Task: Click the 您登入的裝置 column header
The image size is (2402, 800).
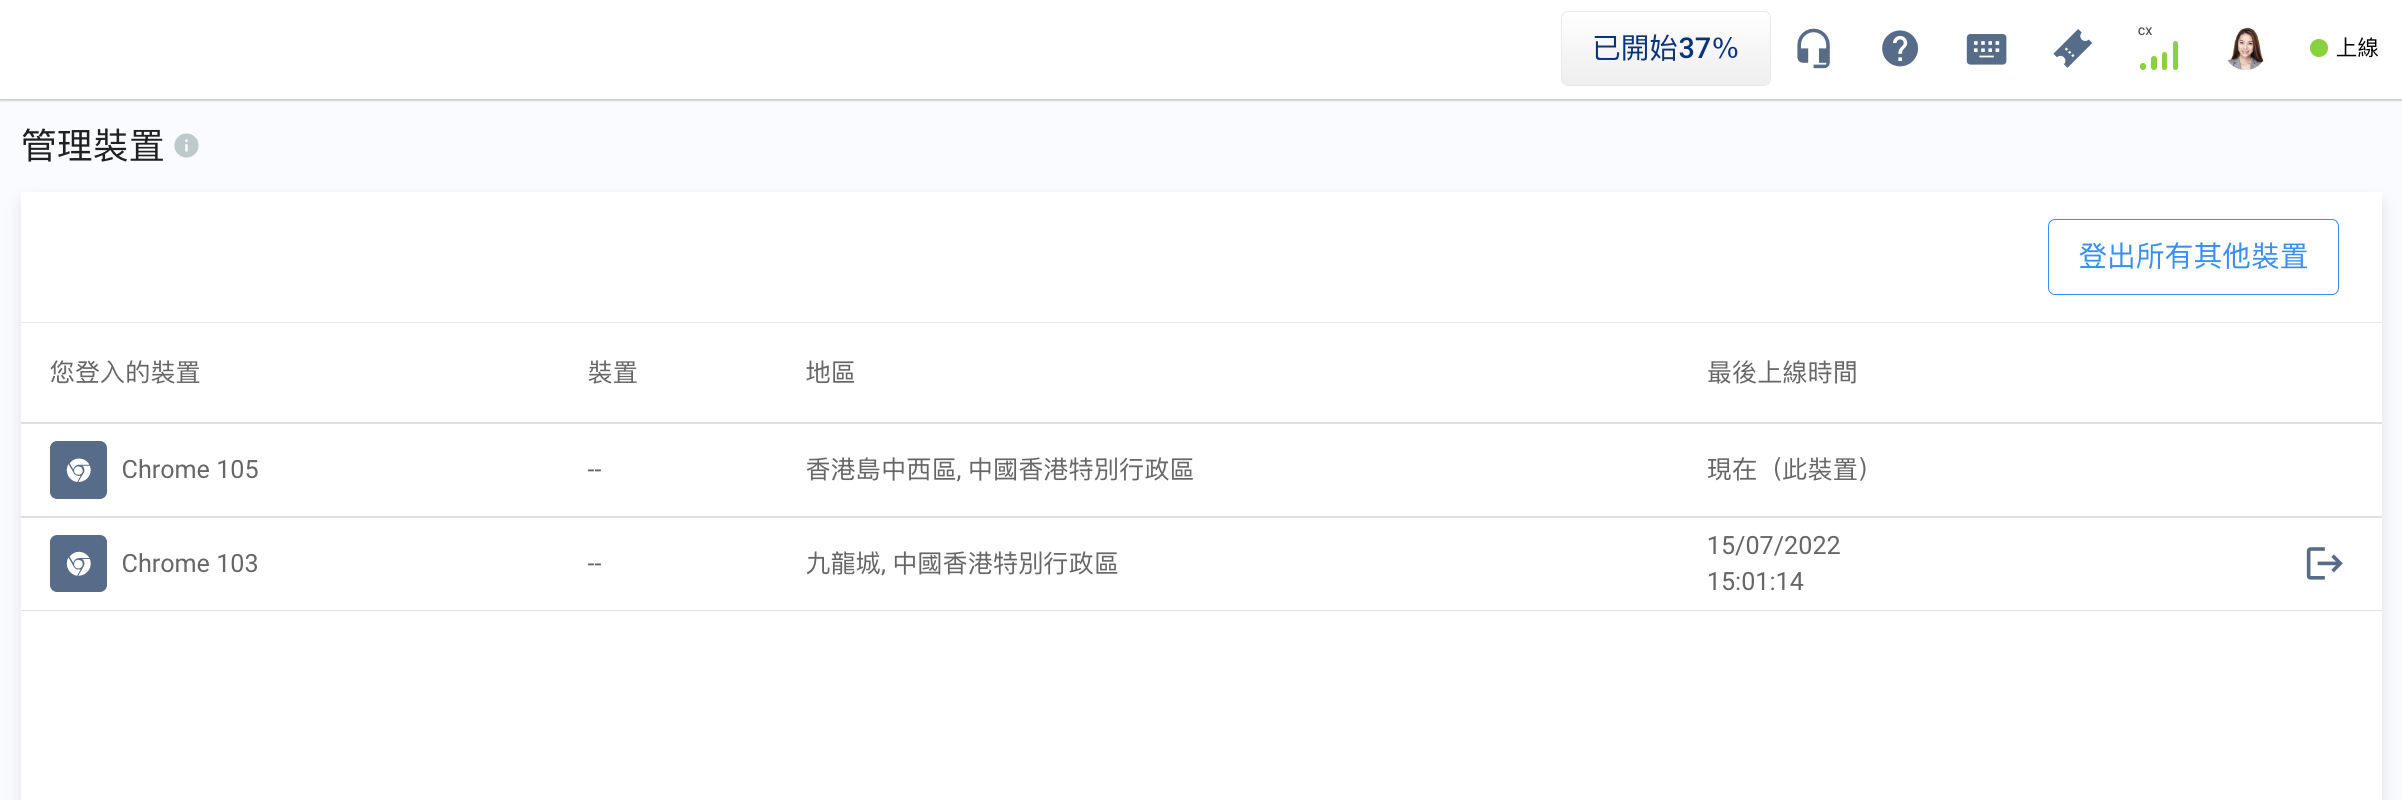Action: (125, 373)
